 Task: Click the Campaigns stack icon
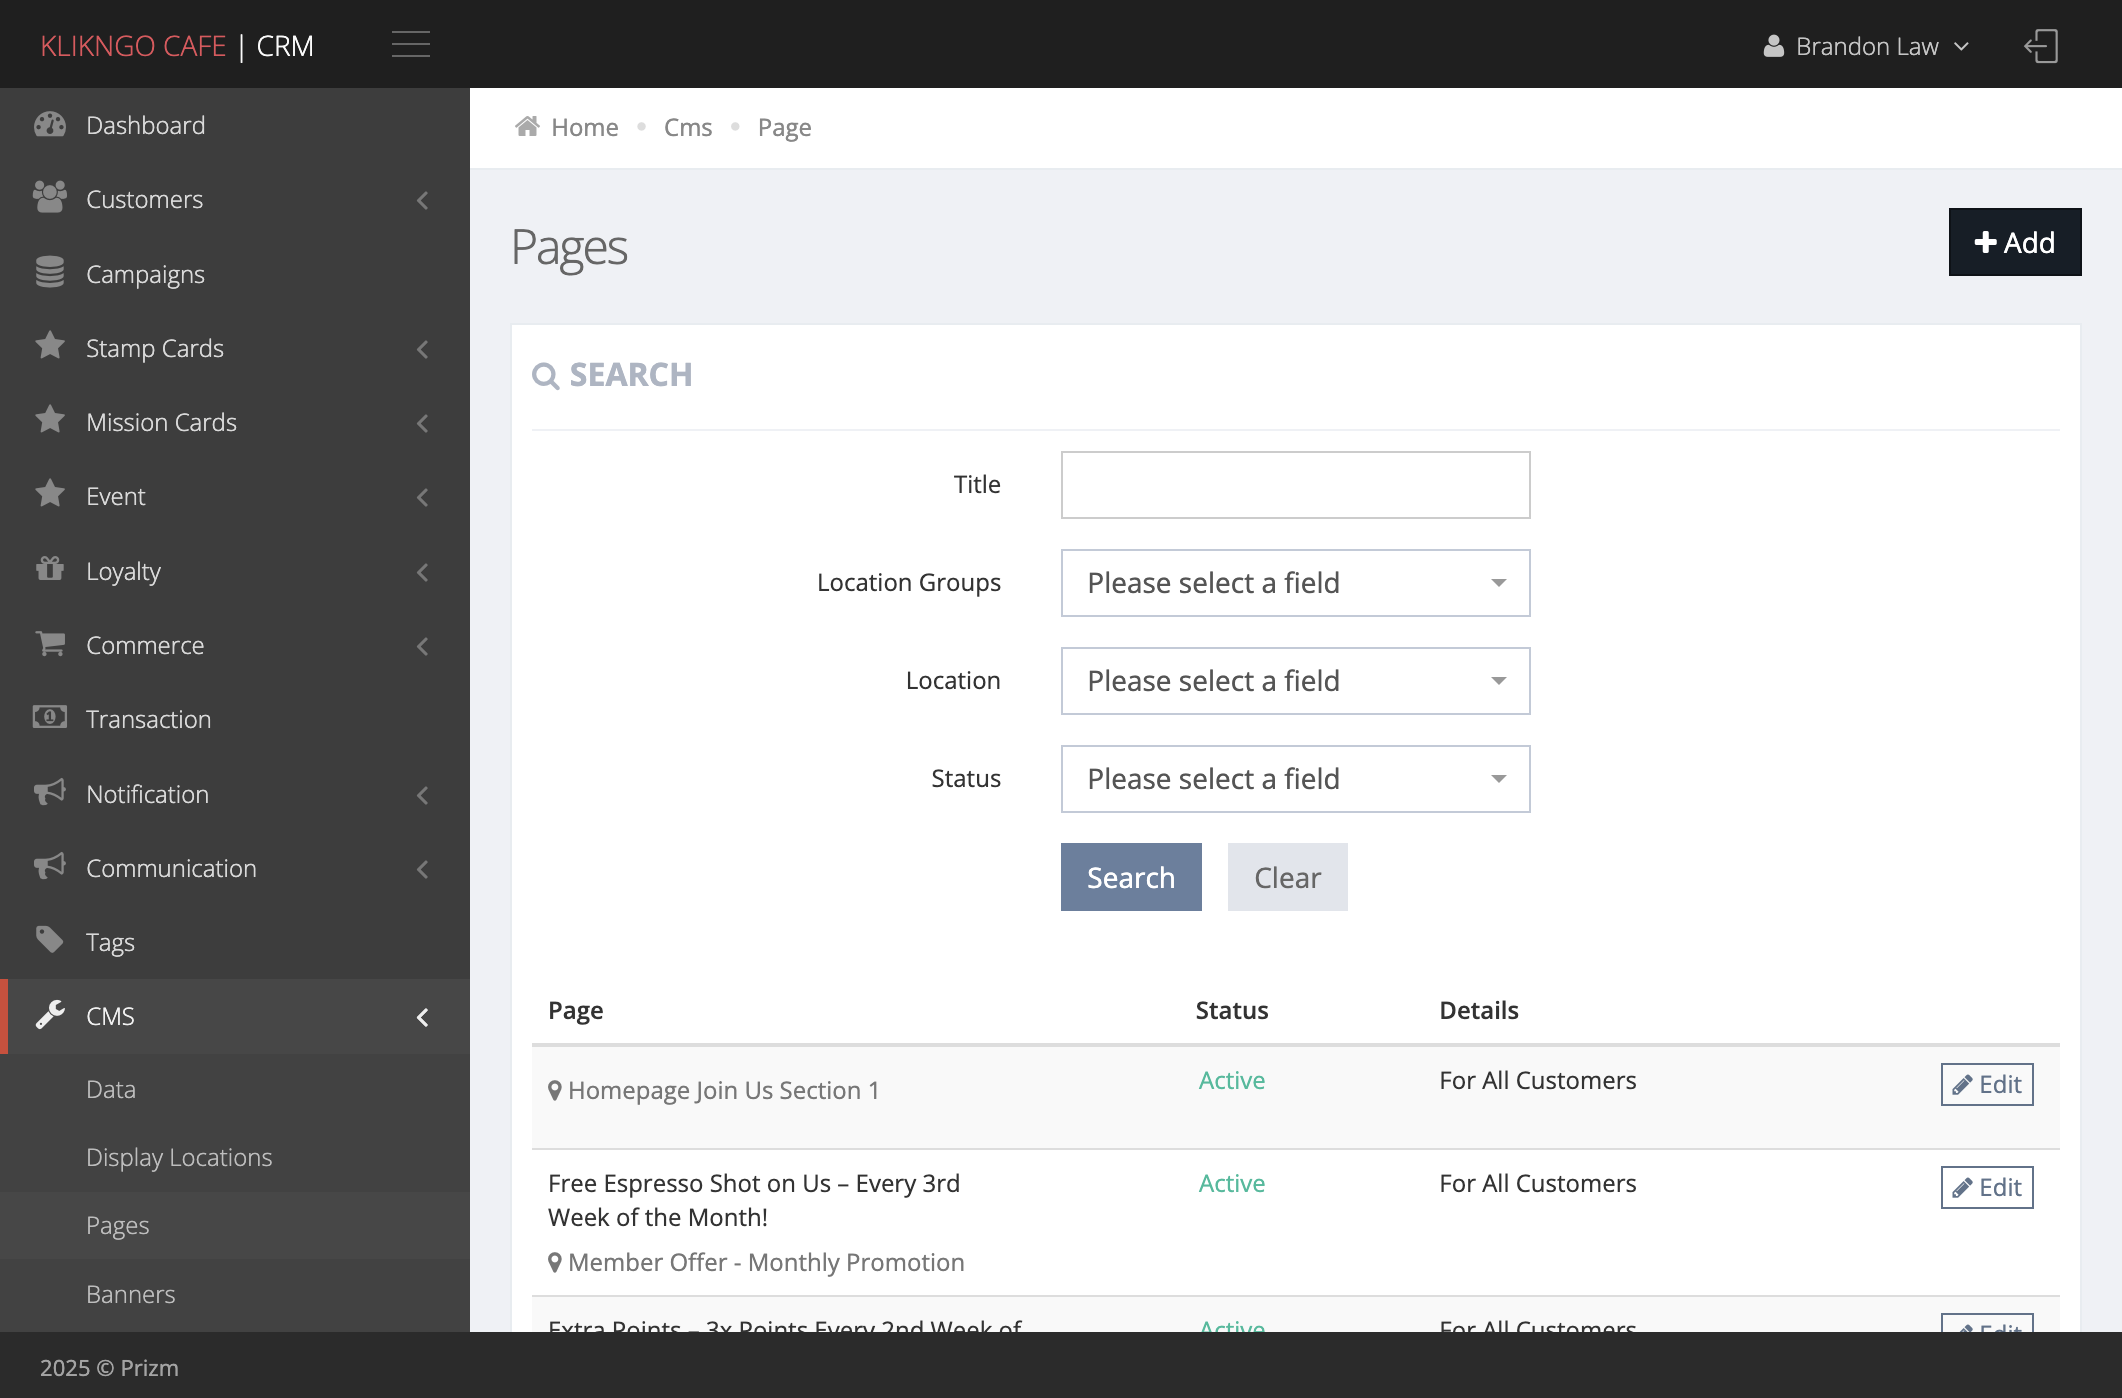(50, 272)
